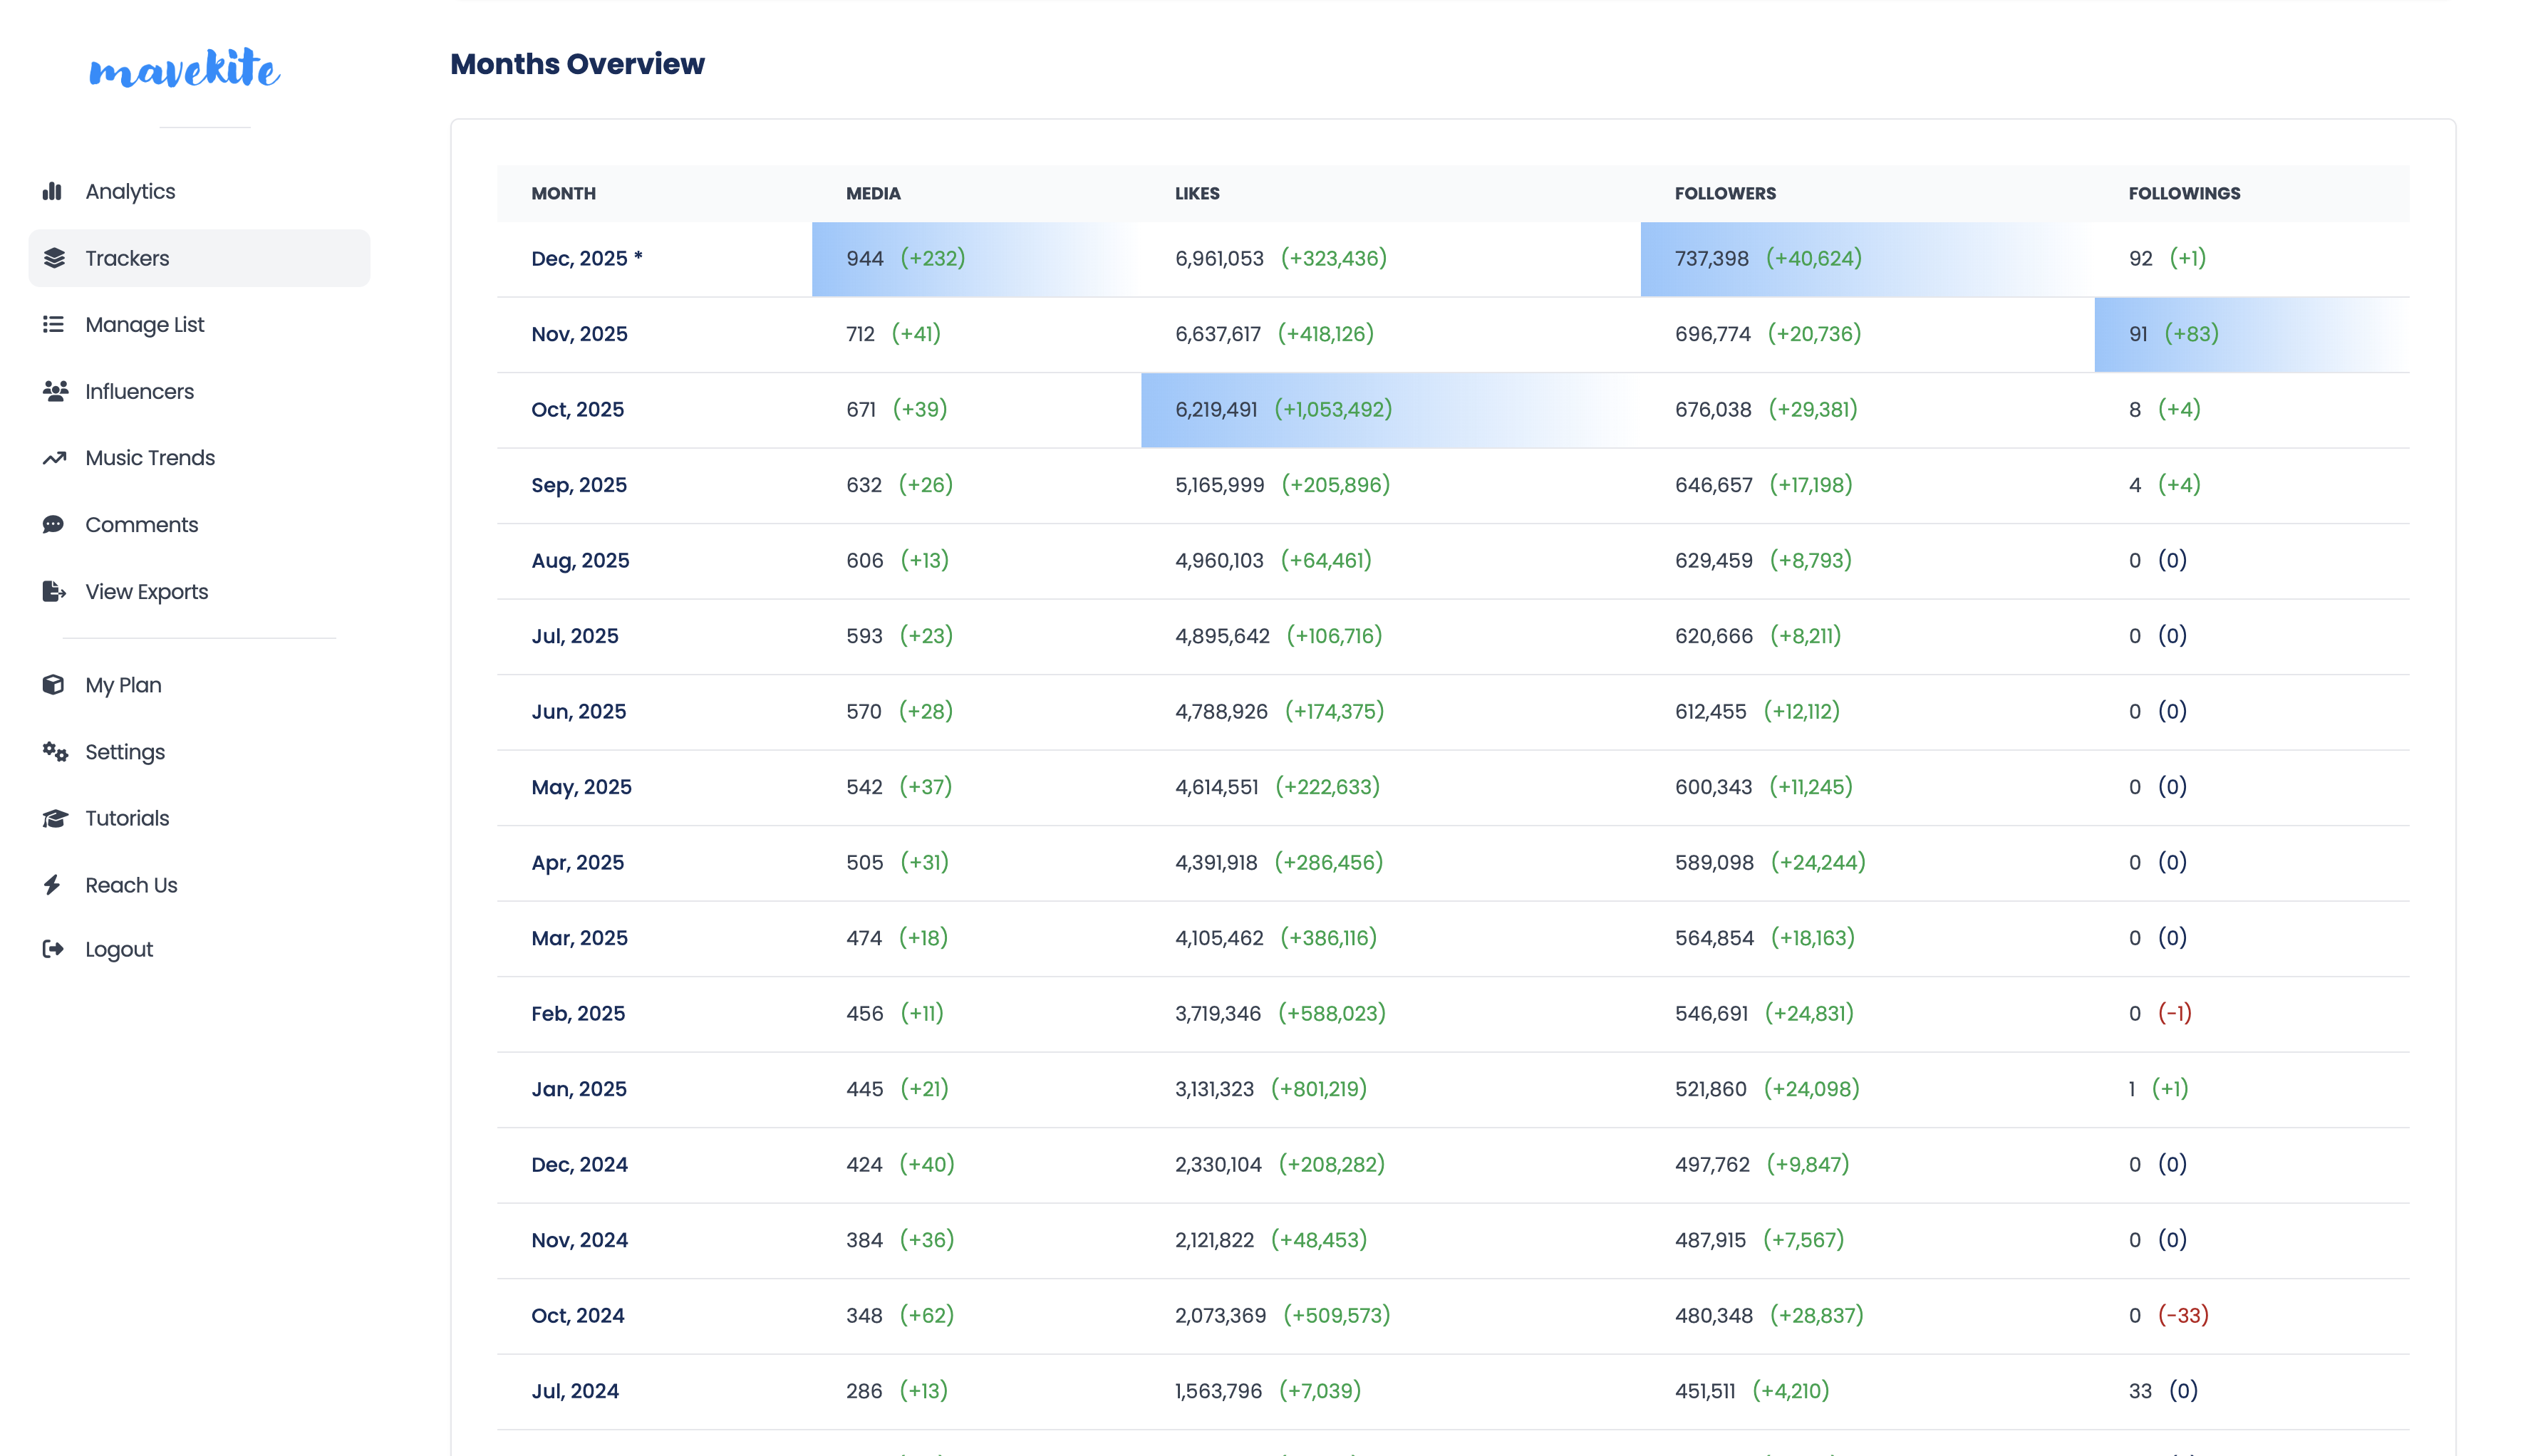Click the View Exports document icon
This screenshot has width=2538, height=1456.
click(x=54, y=591)
